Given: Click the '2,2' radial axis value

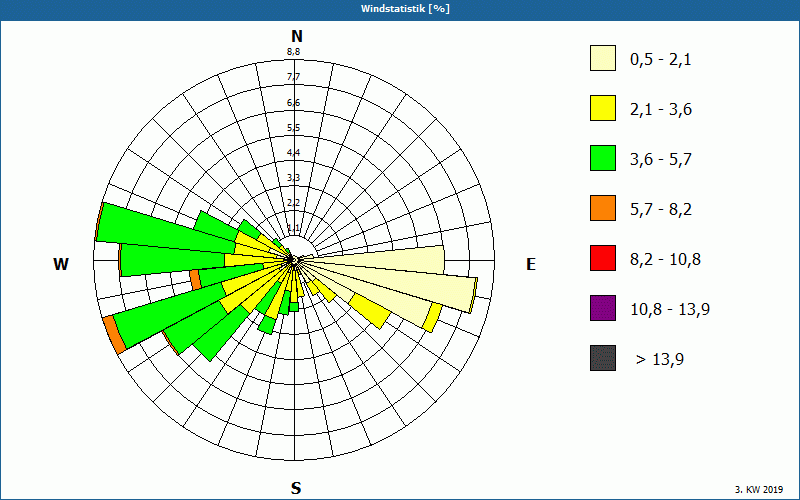Looking at the screenshot, I should point(293,203).
